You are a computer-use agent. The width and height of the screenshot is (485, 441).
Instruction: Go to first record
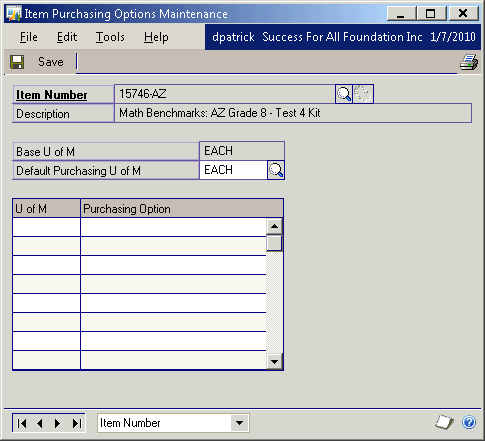pyautogui.click(x=22, y=423)
